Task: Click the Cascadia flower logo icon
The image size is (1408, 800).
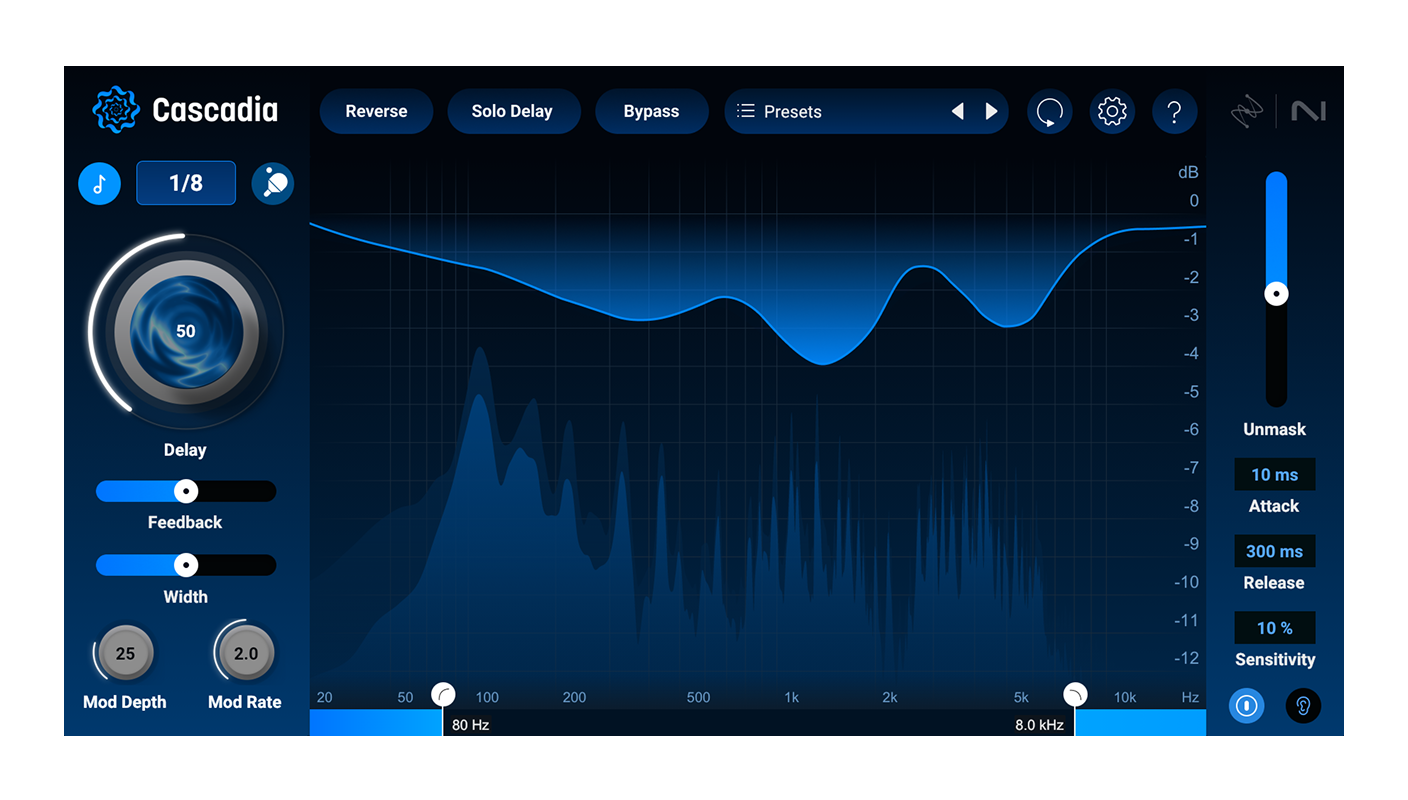Action: (116, 110)
